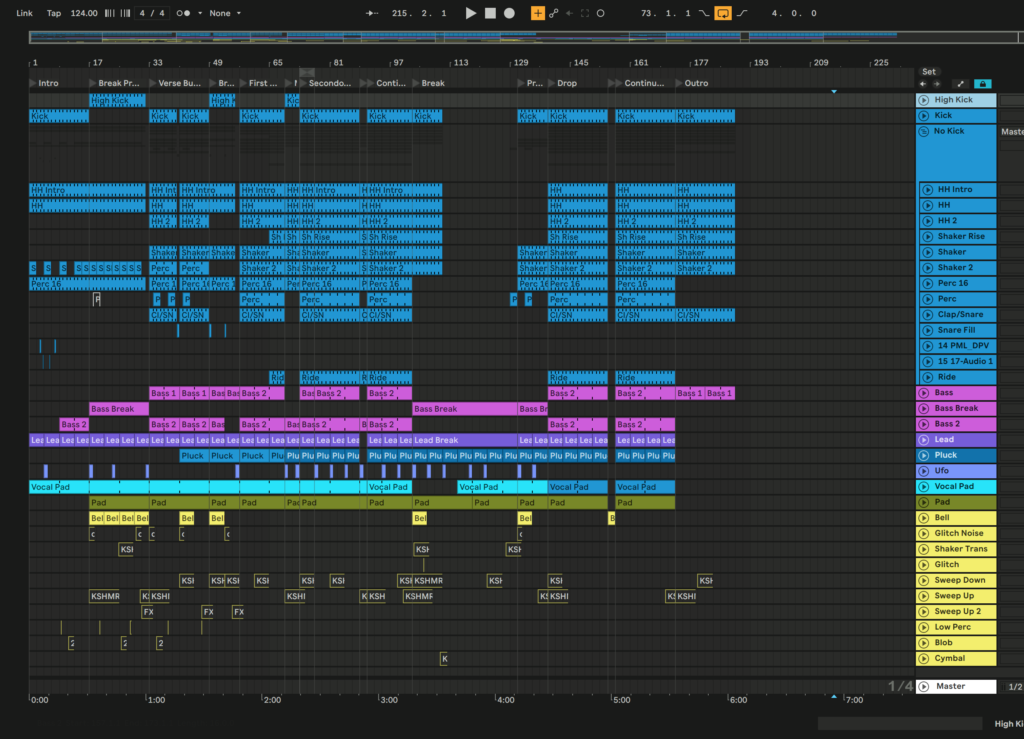Jump to next locator arrow
Image resolution: width=1024 pixels, height=739 pixels.
938,85
